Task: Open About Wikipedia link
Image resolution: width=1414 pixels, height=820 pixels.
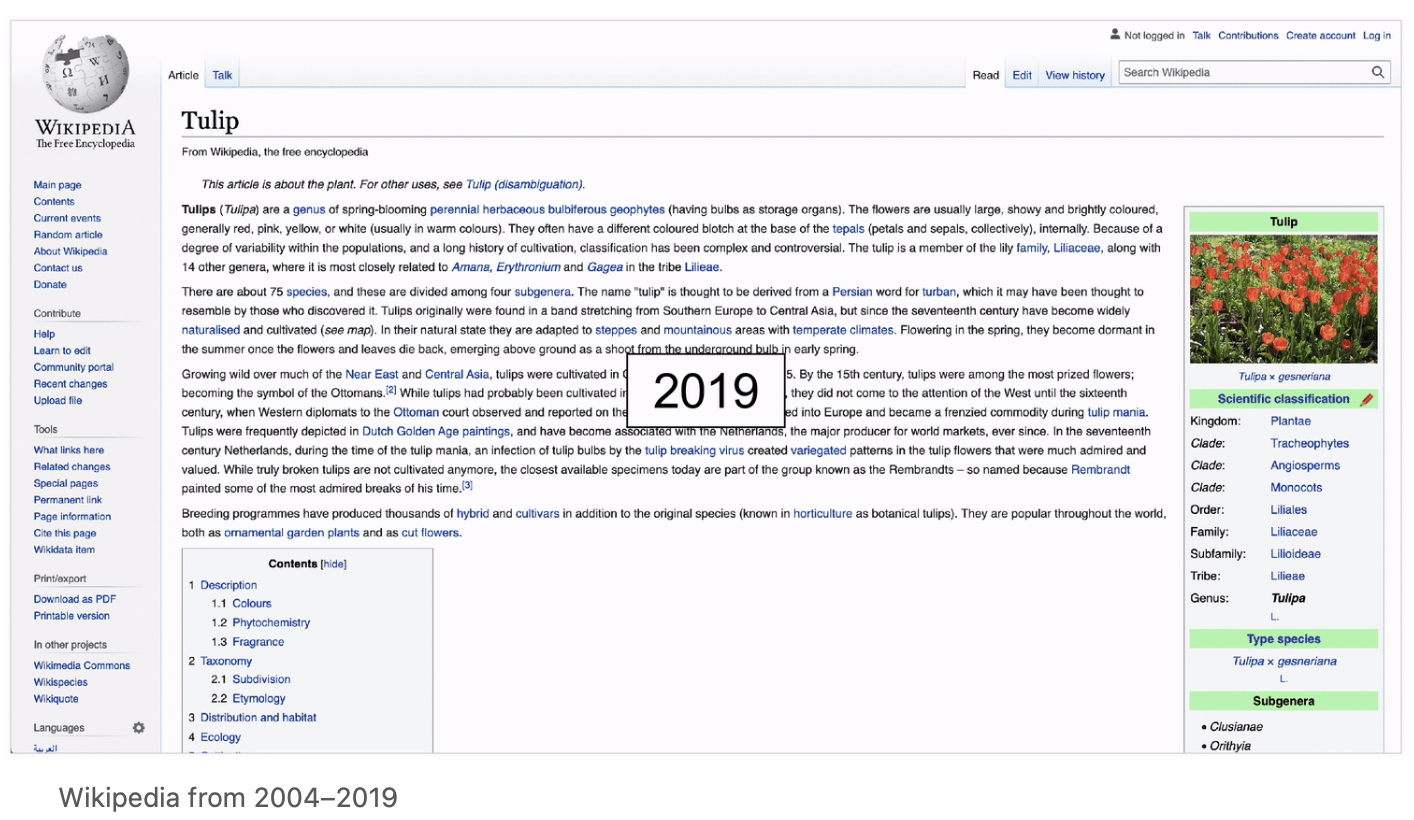Action: (70, 252)
